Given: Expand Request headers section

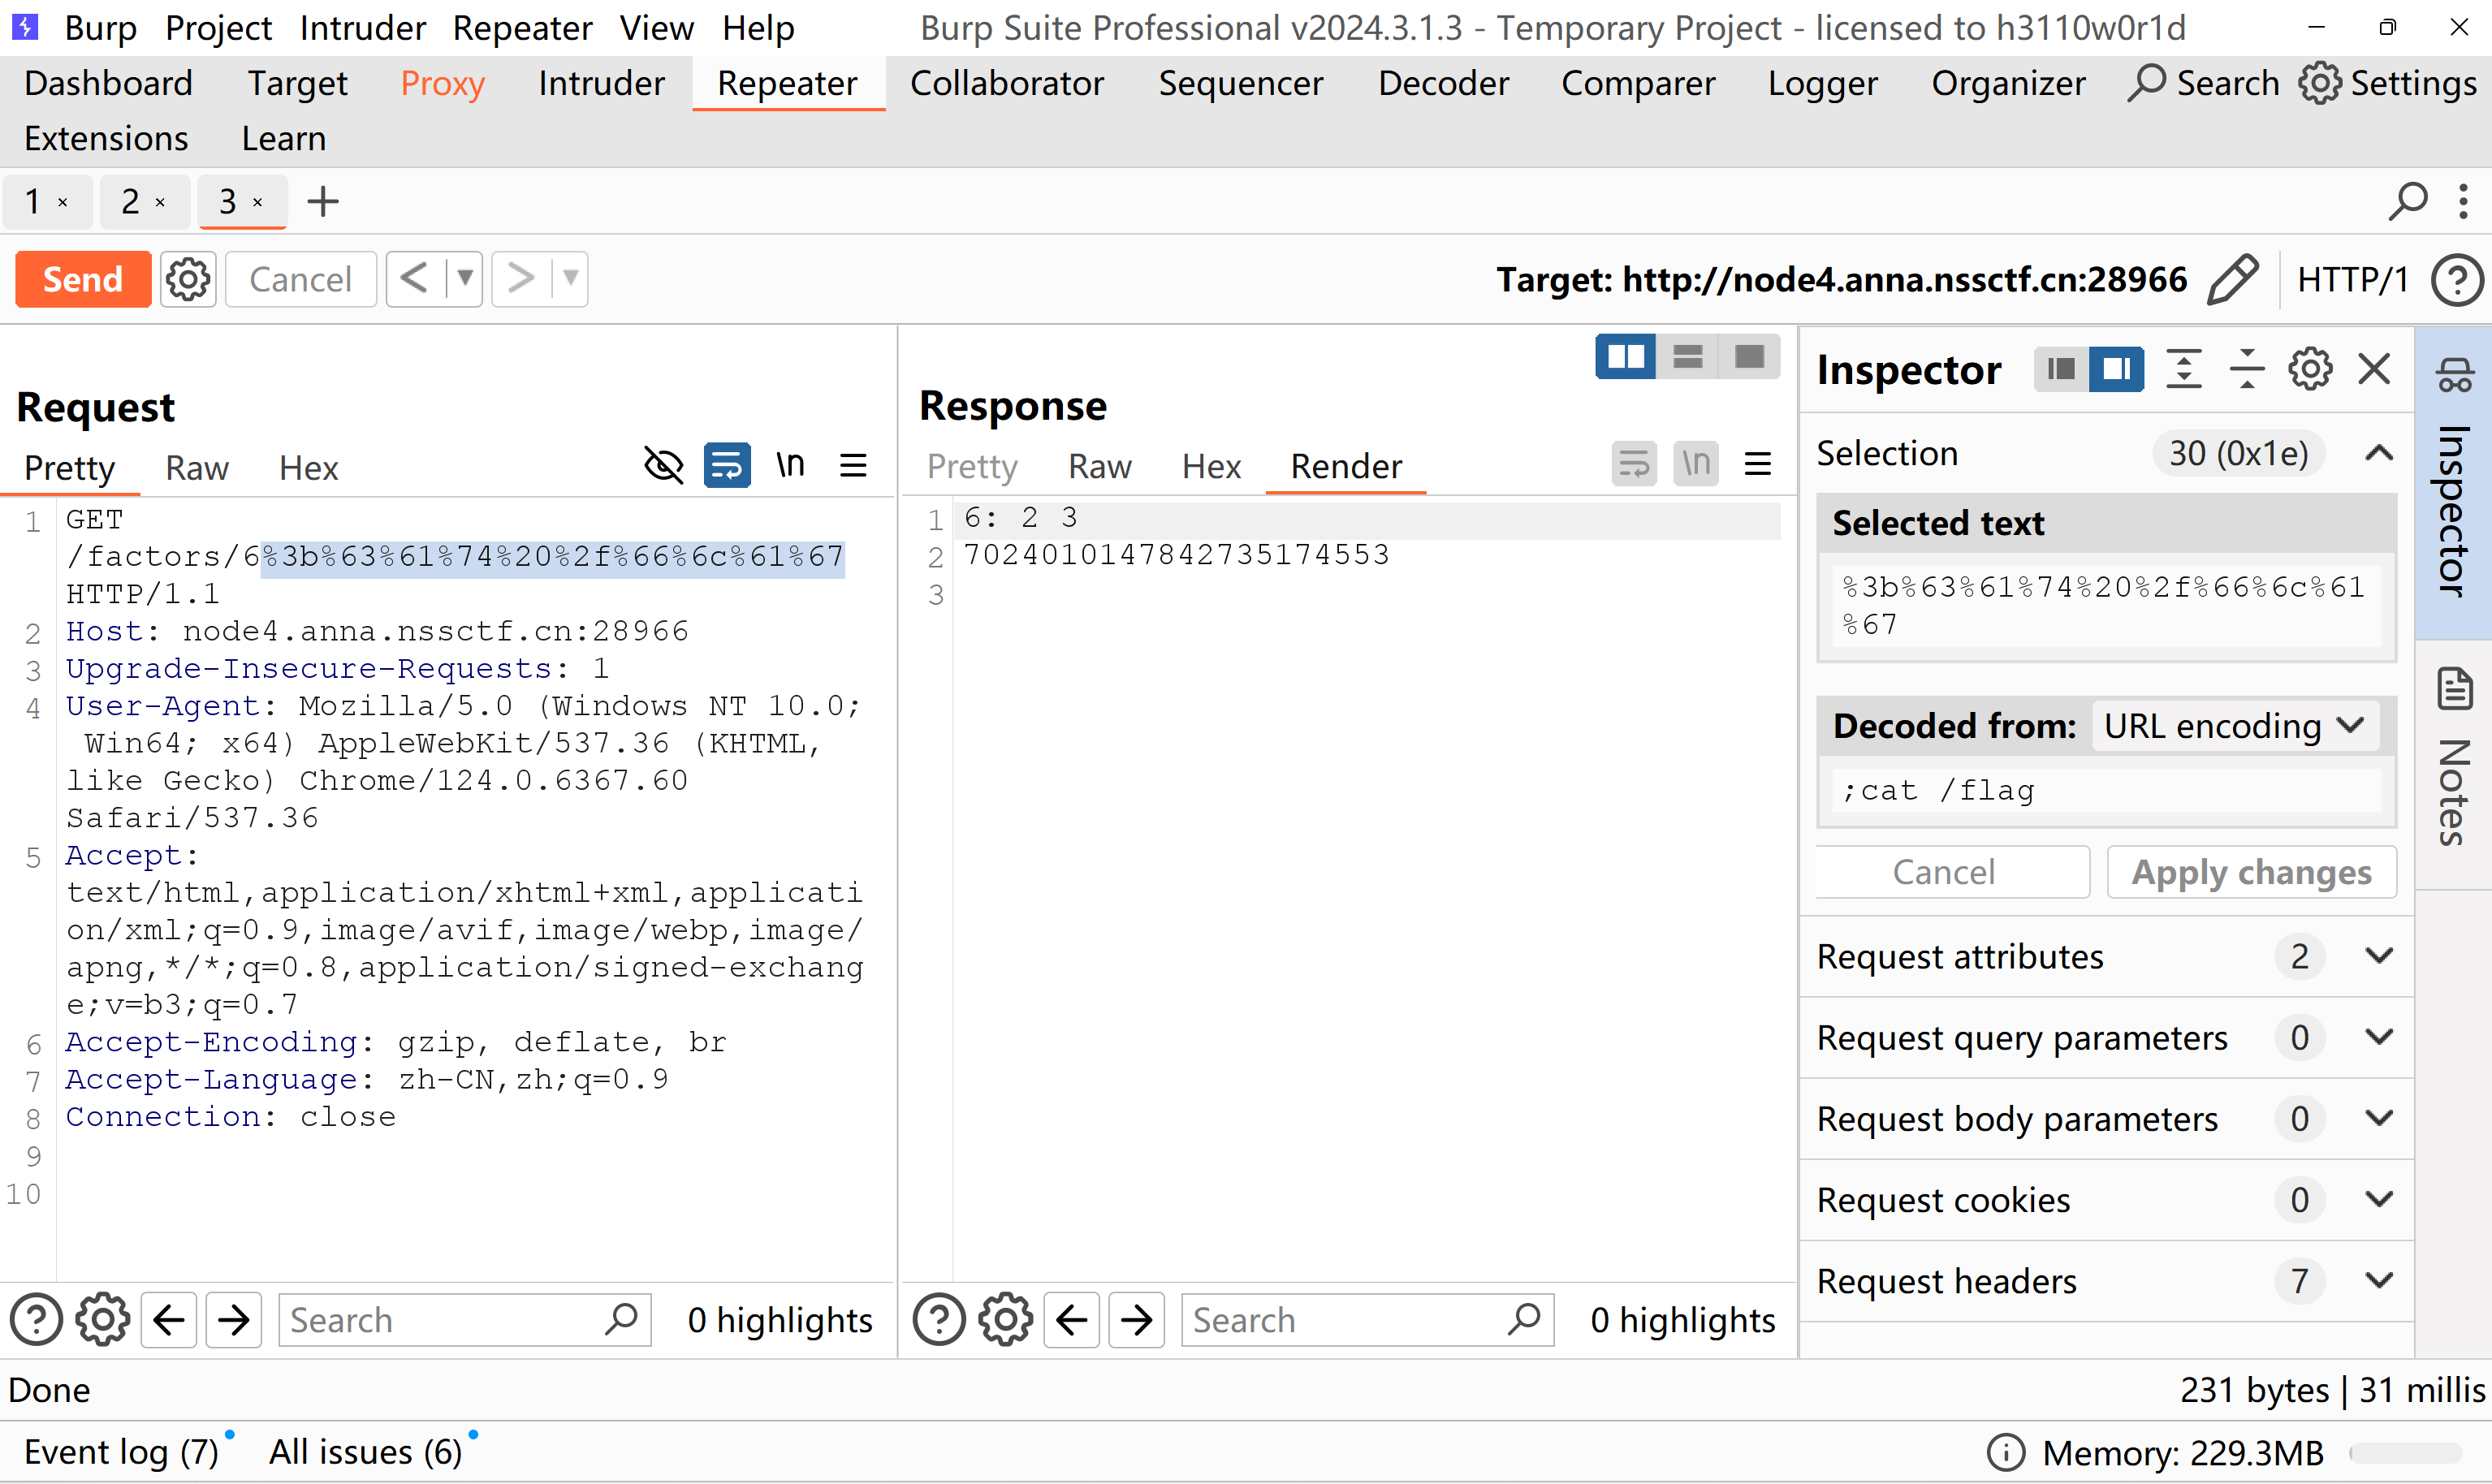Looking at the screenshot, I should pos(2379,1280).
